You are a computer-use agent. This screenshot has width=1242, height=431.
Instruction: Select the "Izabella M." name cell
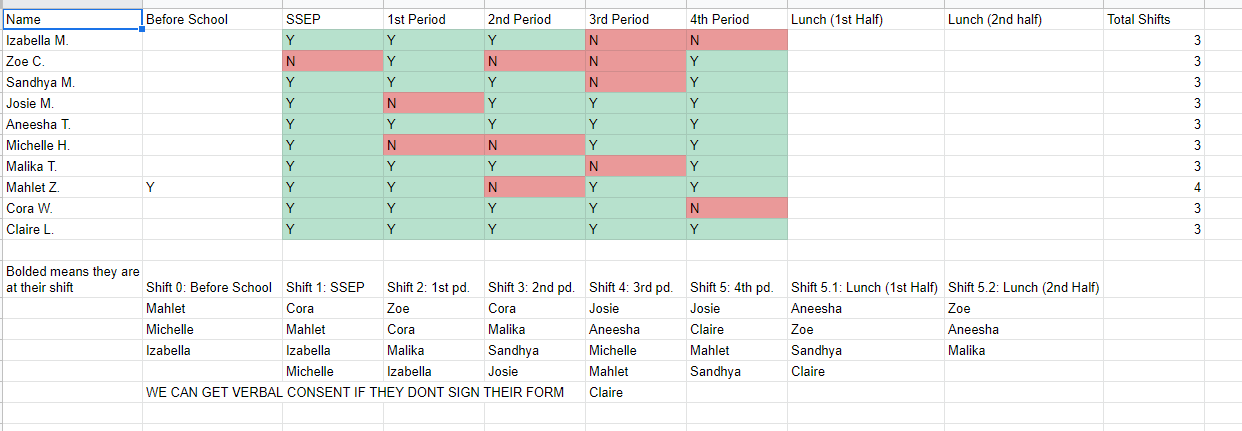tap(71, 40)
